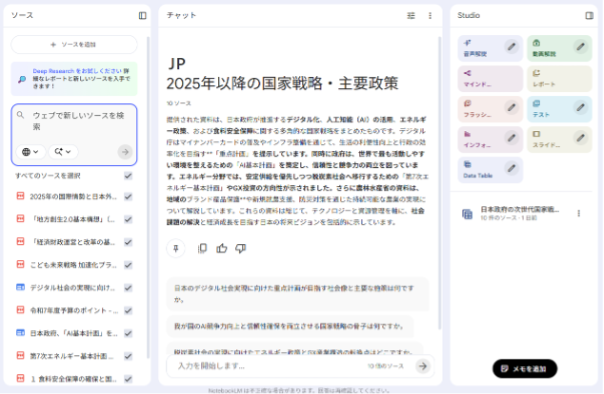
Task: Edit 音声解説 card with pencil icon
Action: pos(511,47)
